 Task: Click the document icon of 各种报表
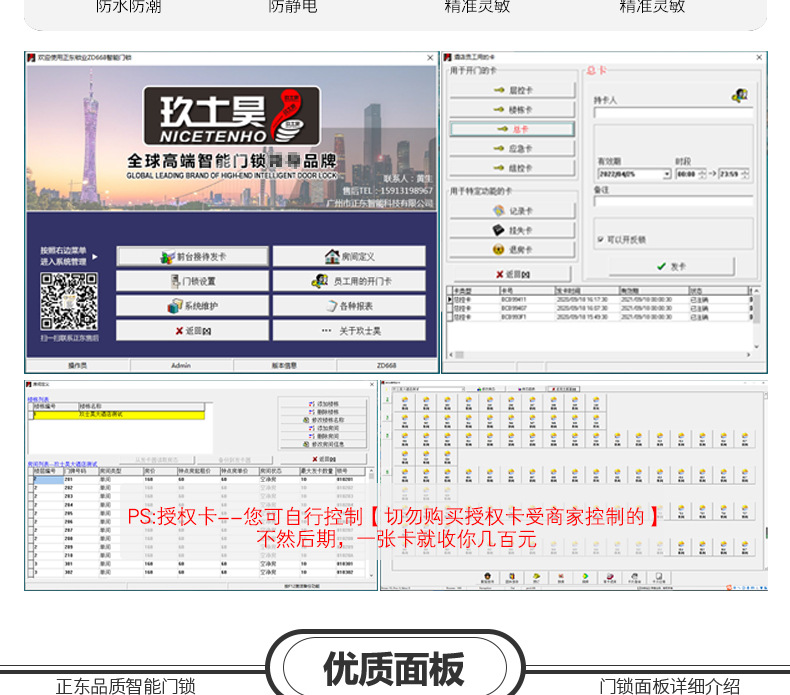click(x=331, y=306)
